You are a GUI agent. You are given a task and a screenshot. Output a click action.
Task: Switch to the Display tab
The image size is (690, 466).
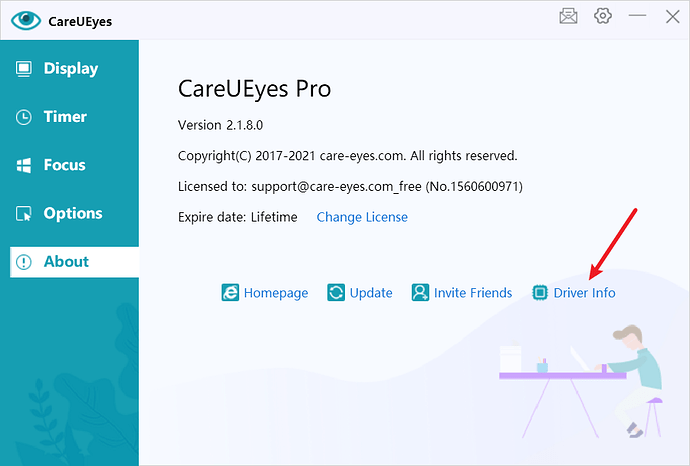pyautogui.click(x=70, y=69)
